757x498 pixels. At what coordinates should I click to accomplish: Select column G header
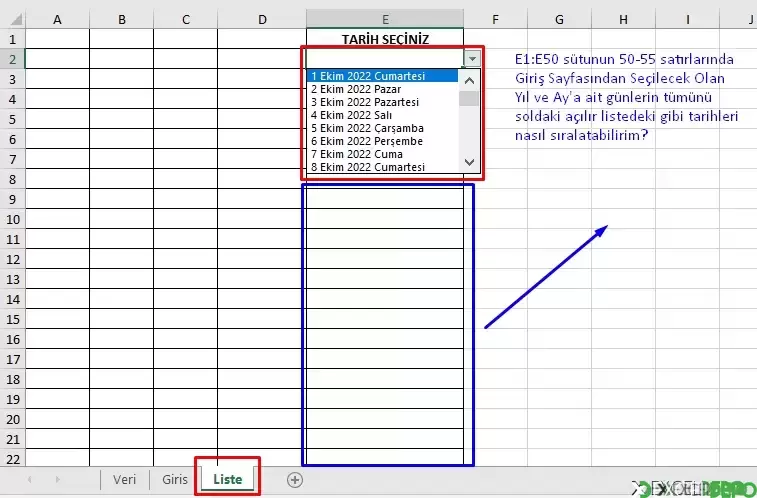click(560, 19)
